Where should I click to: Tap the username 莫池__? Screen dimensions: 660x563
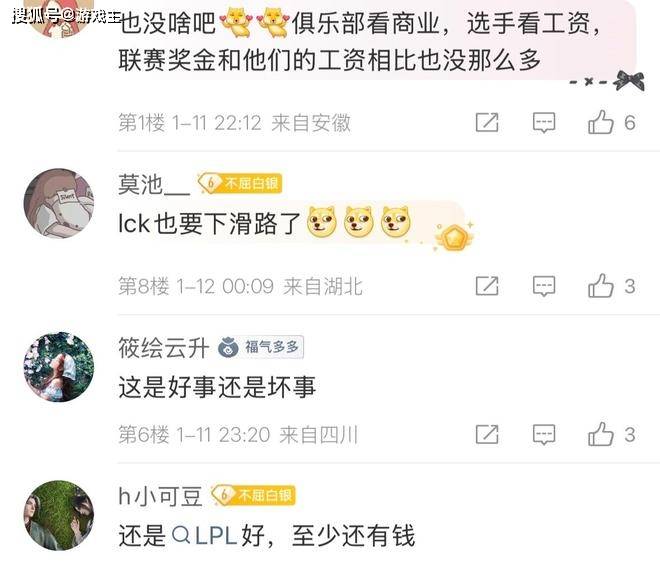(x=154, y=184)
